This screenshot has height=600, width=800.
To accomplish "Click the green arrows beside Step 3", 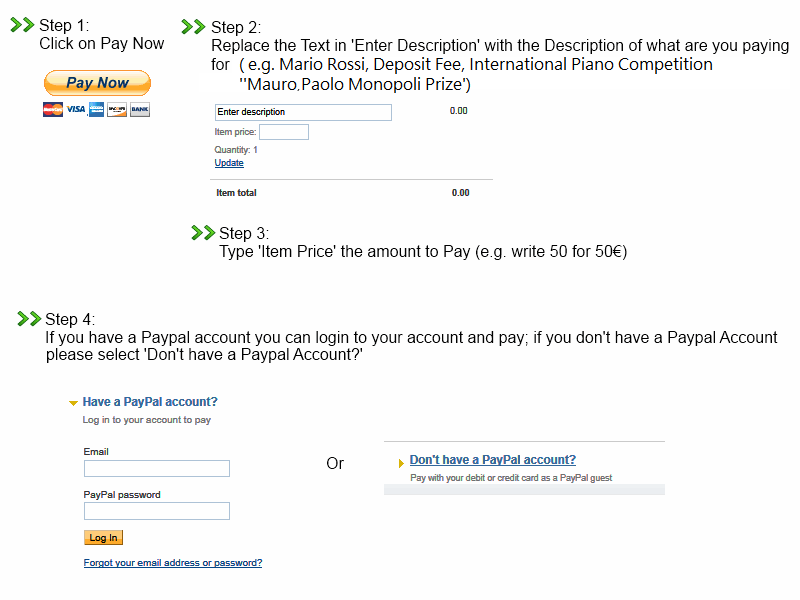I will [203, 233].
